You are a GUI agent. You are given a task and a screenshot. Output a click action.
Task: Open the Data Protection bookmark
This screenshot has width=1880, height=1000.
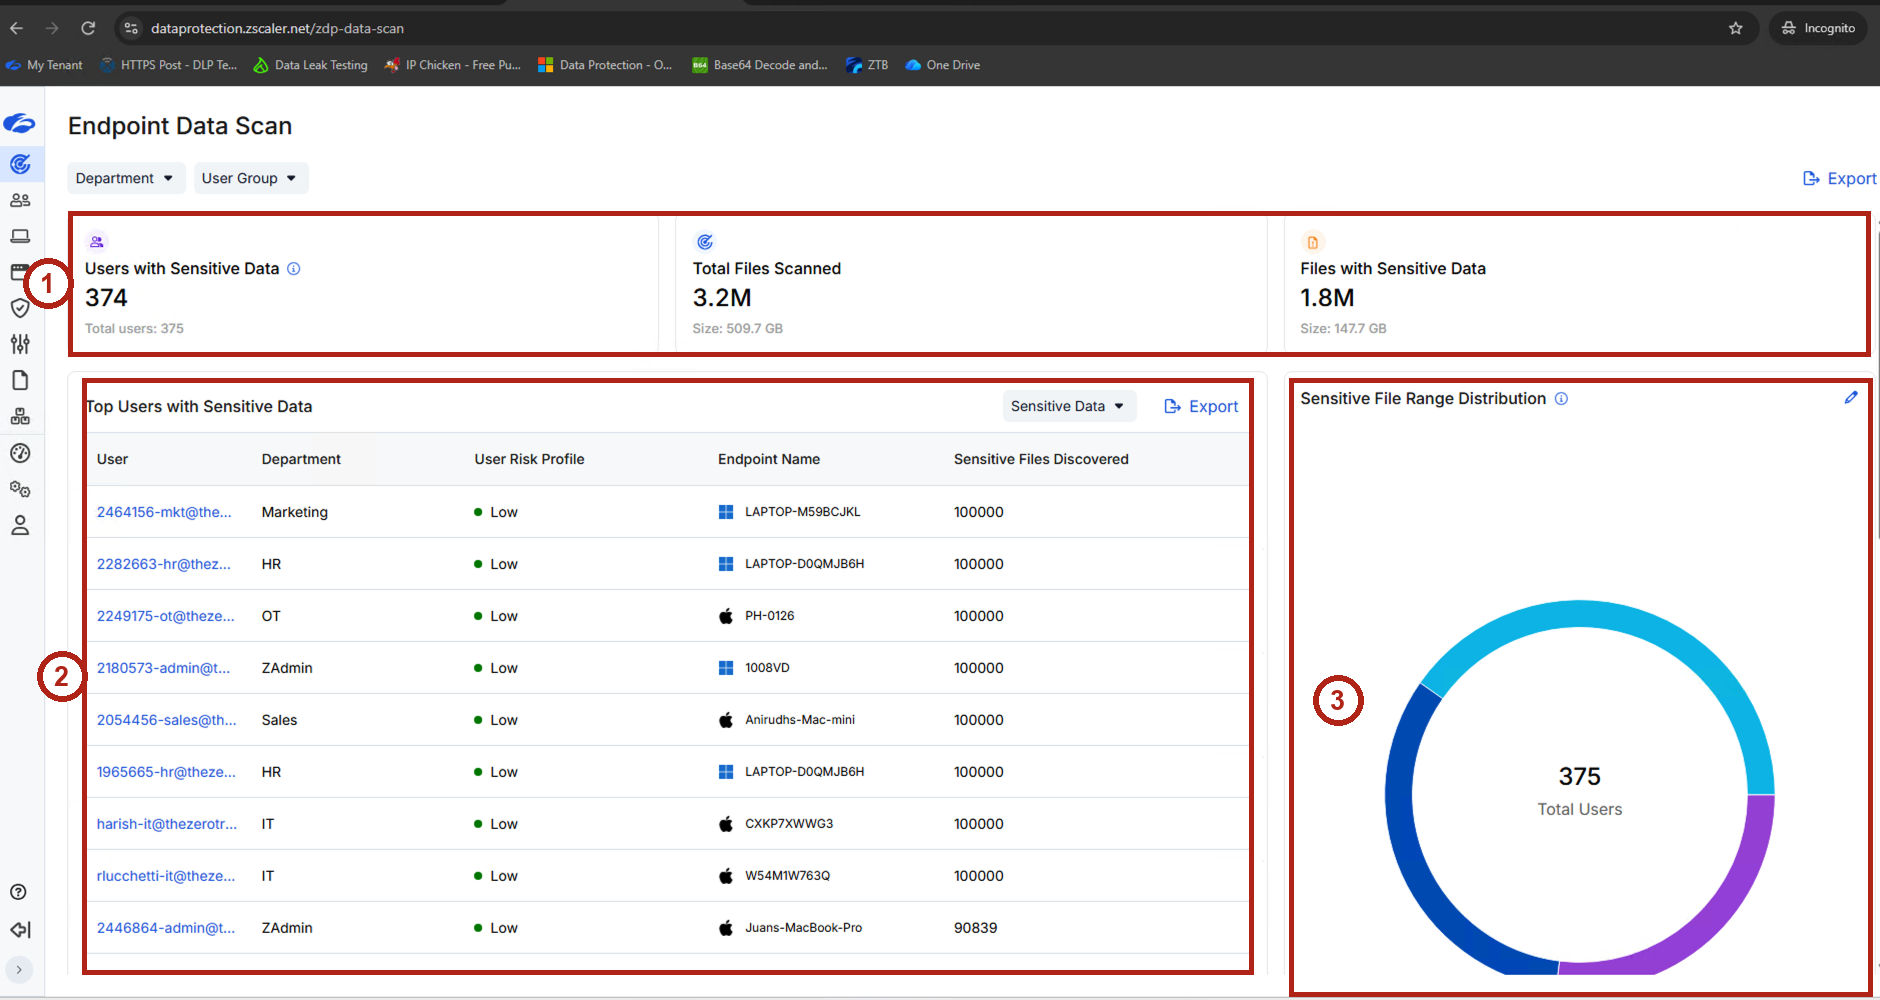tap(605, 65)
